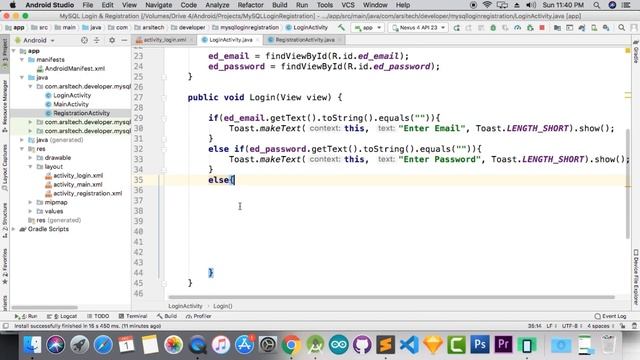
Task: Open the Terminal tool window
Action: click(x=133, y=316)
